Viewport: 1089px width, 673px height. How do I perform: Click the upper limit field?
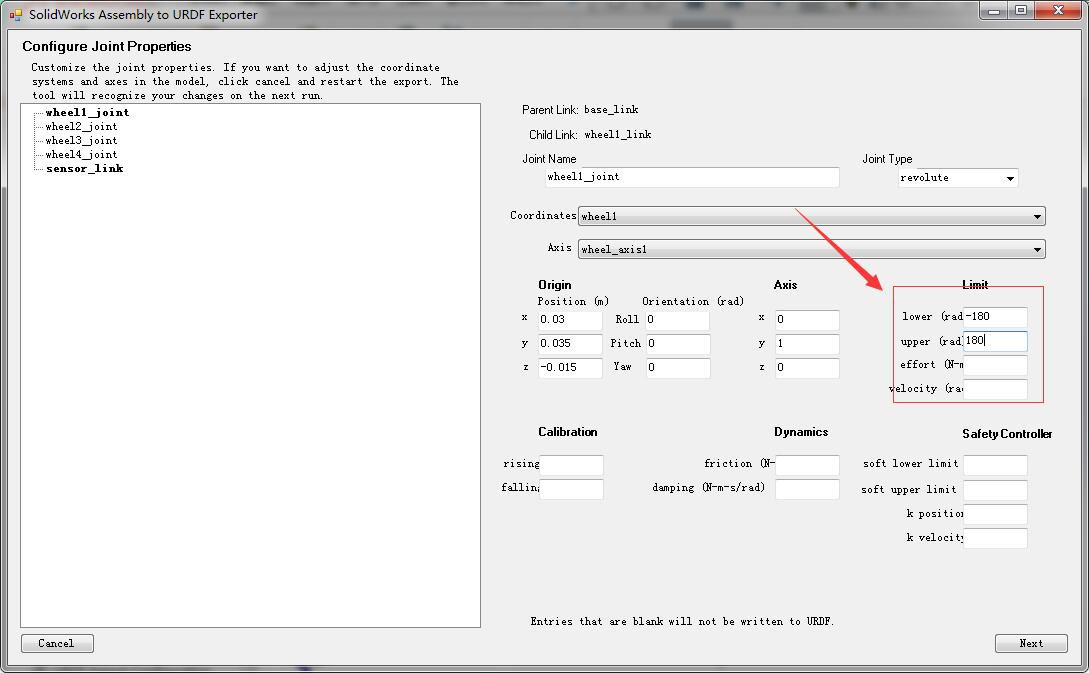pos(995,341)
